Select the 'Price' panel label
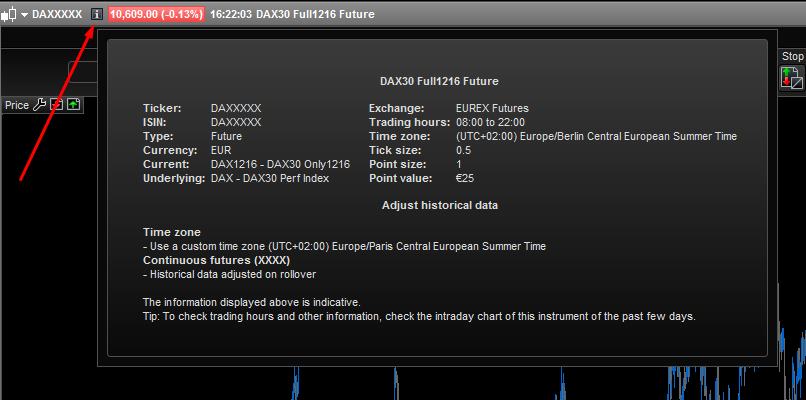Screen dimensions: 806x400 point(17,104)
